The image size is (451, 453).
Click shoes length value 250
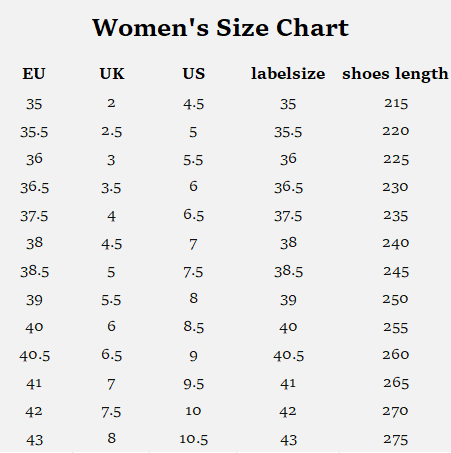tap(395, 299)
